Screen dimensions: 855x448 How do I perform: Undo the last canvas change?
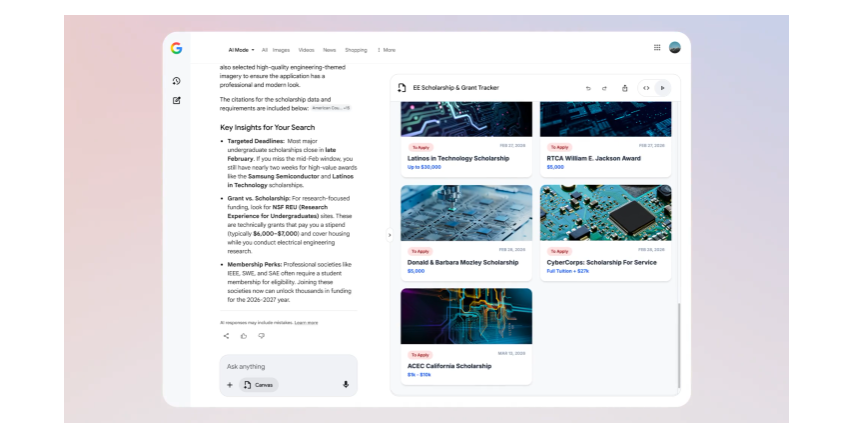588,88
